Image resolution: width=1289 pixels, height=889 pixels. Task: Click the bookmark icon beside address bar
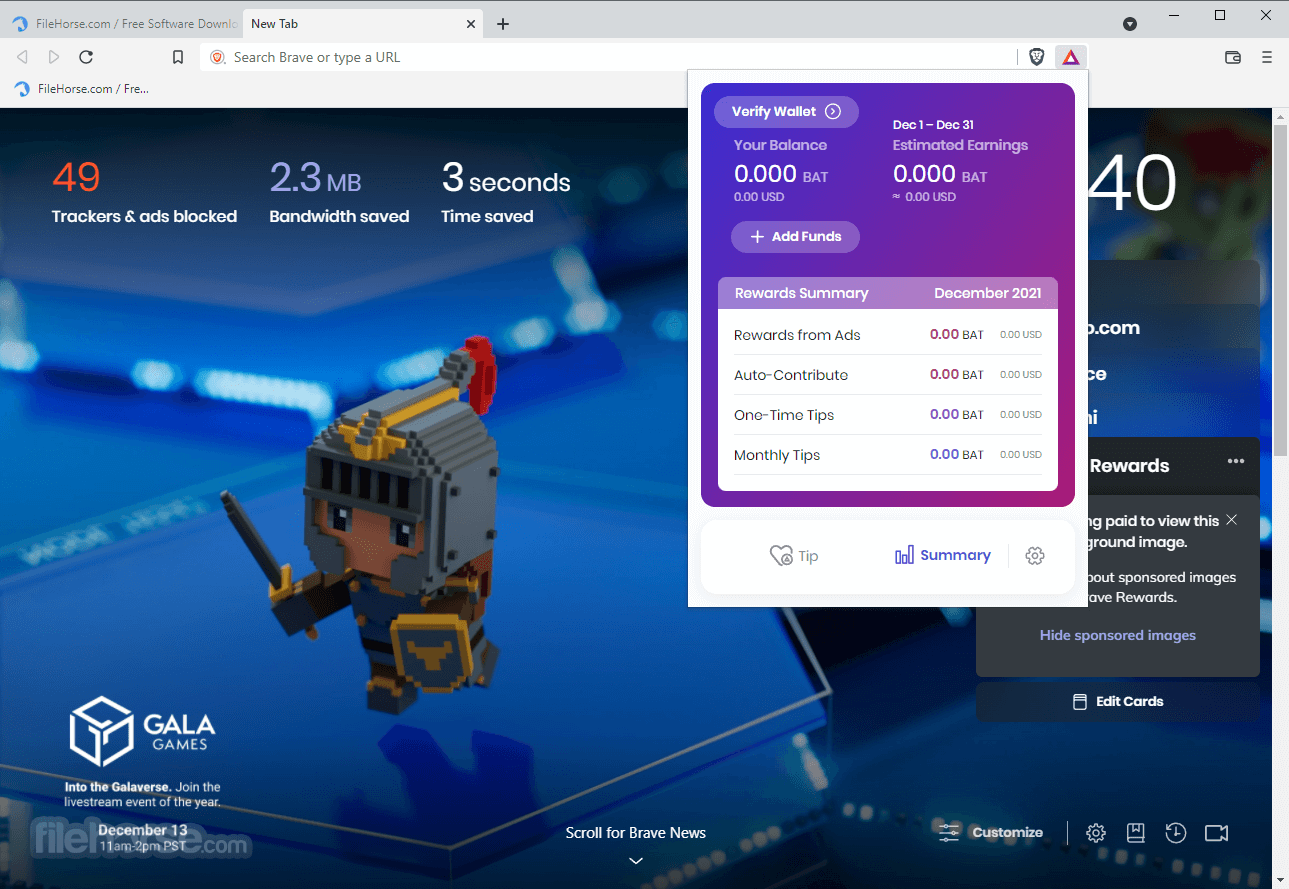click(x=178, y=57)
